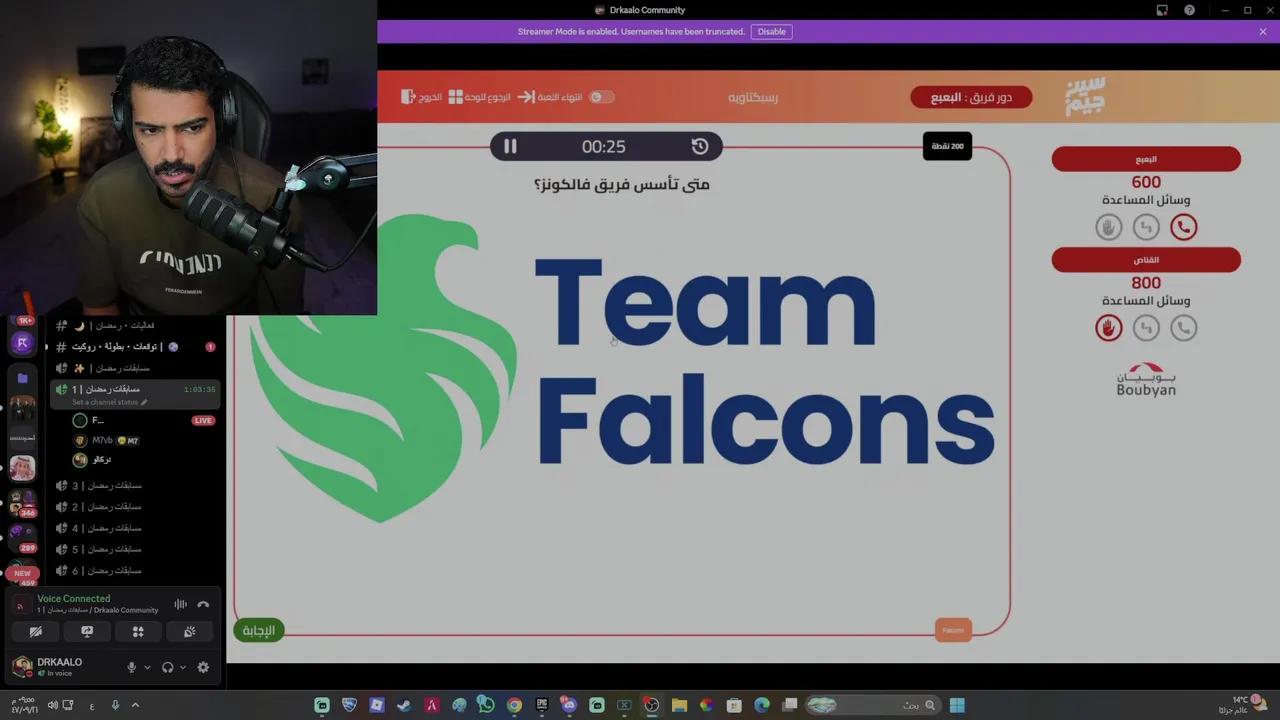Disconnect from voice with hang-up icon
Viewport: 1280px width, 720px height.
203,604
